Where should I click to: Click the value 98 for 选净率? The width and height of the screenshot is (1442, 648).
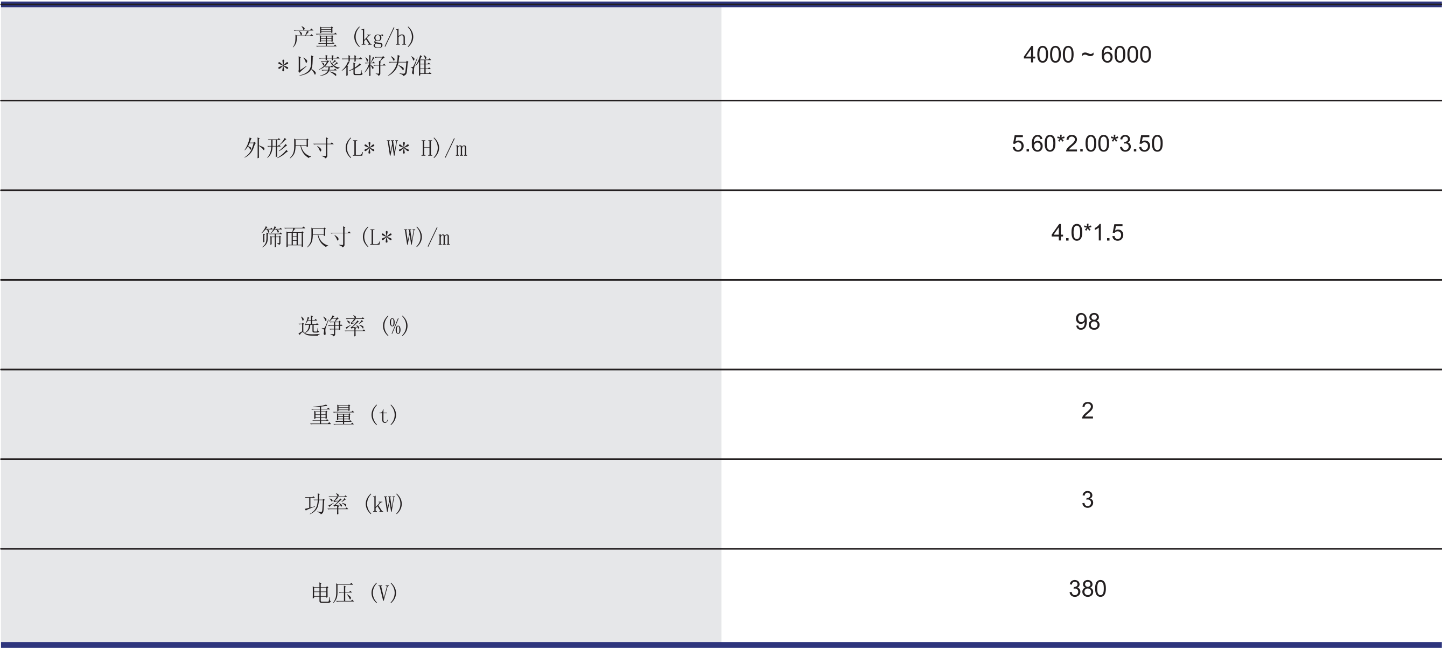point(1087,322)
